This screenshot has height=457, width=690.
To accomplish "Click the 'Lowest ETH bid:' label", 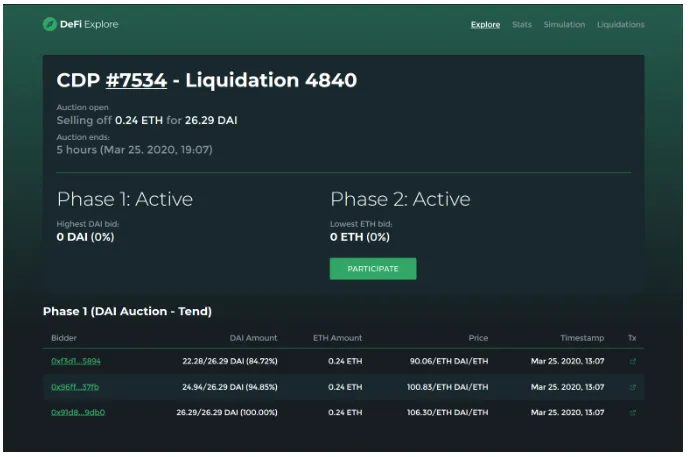I will pyautogui.click(x=361, y=224).
